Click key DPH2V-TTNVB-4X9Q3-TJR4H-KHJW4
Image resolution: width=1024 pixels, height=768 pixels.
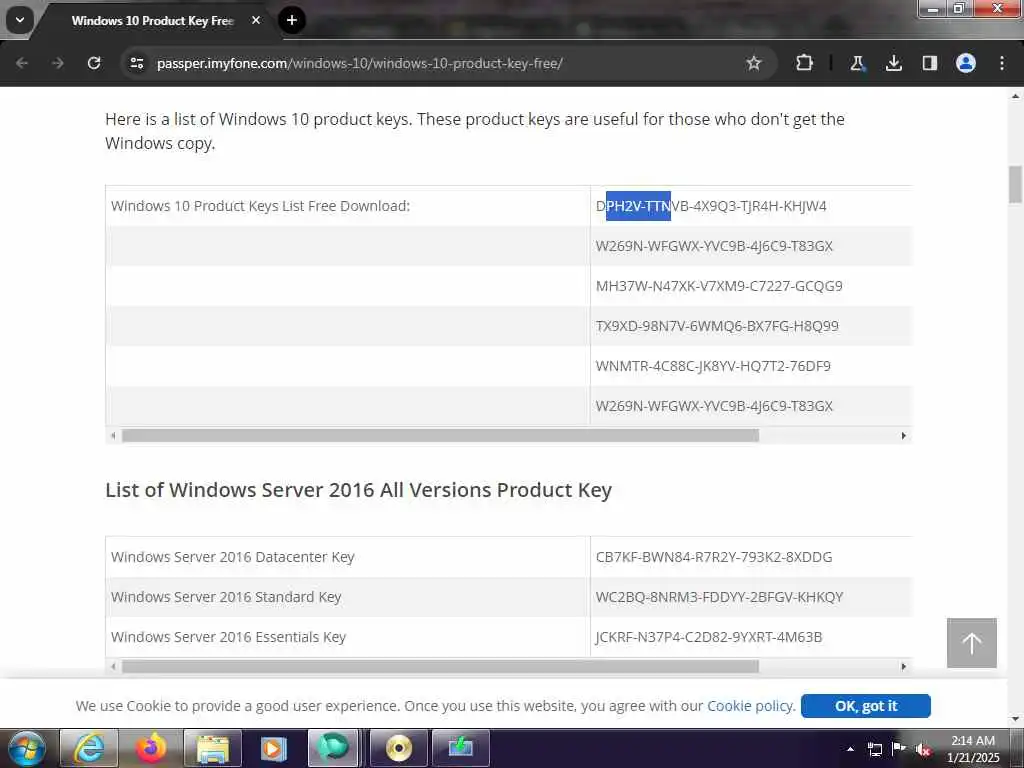[711, 206]
